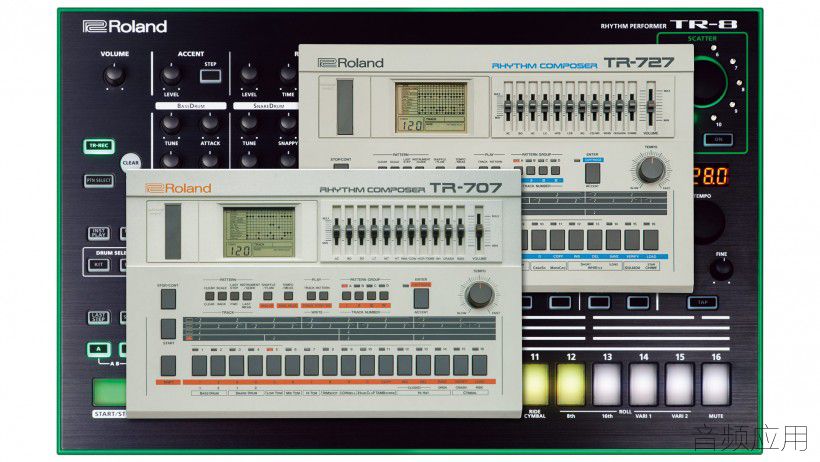Select pattern group A on the TR-707
The height and width of the screenshot is (462, 820).
tap(347, 296)
